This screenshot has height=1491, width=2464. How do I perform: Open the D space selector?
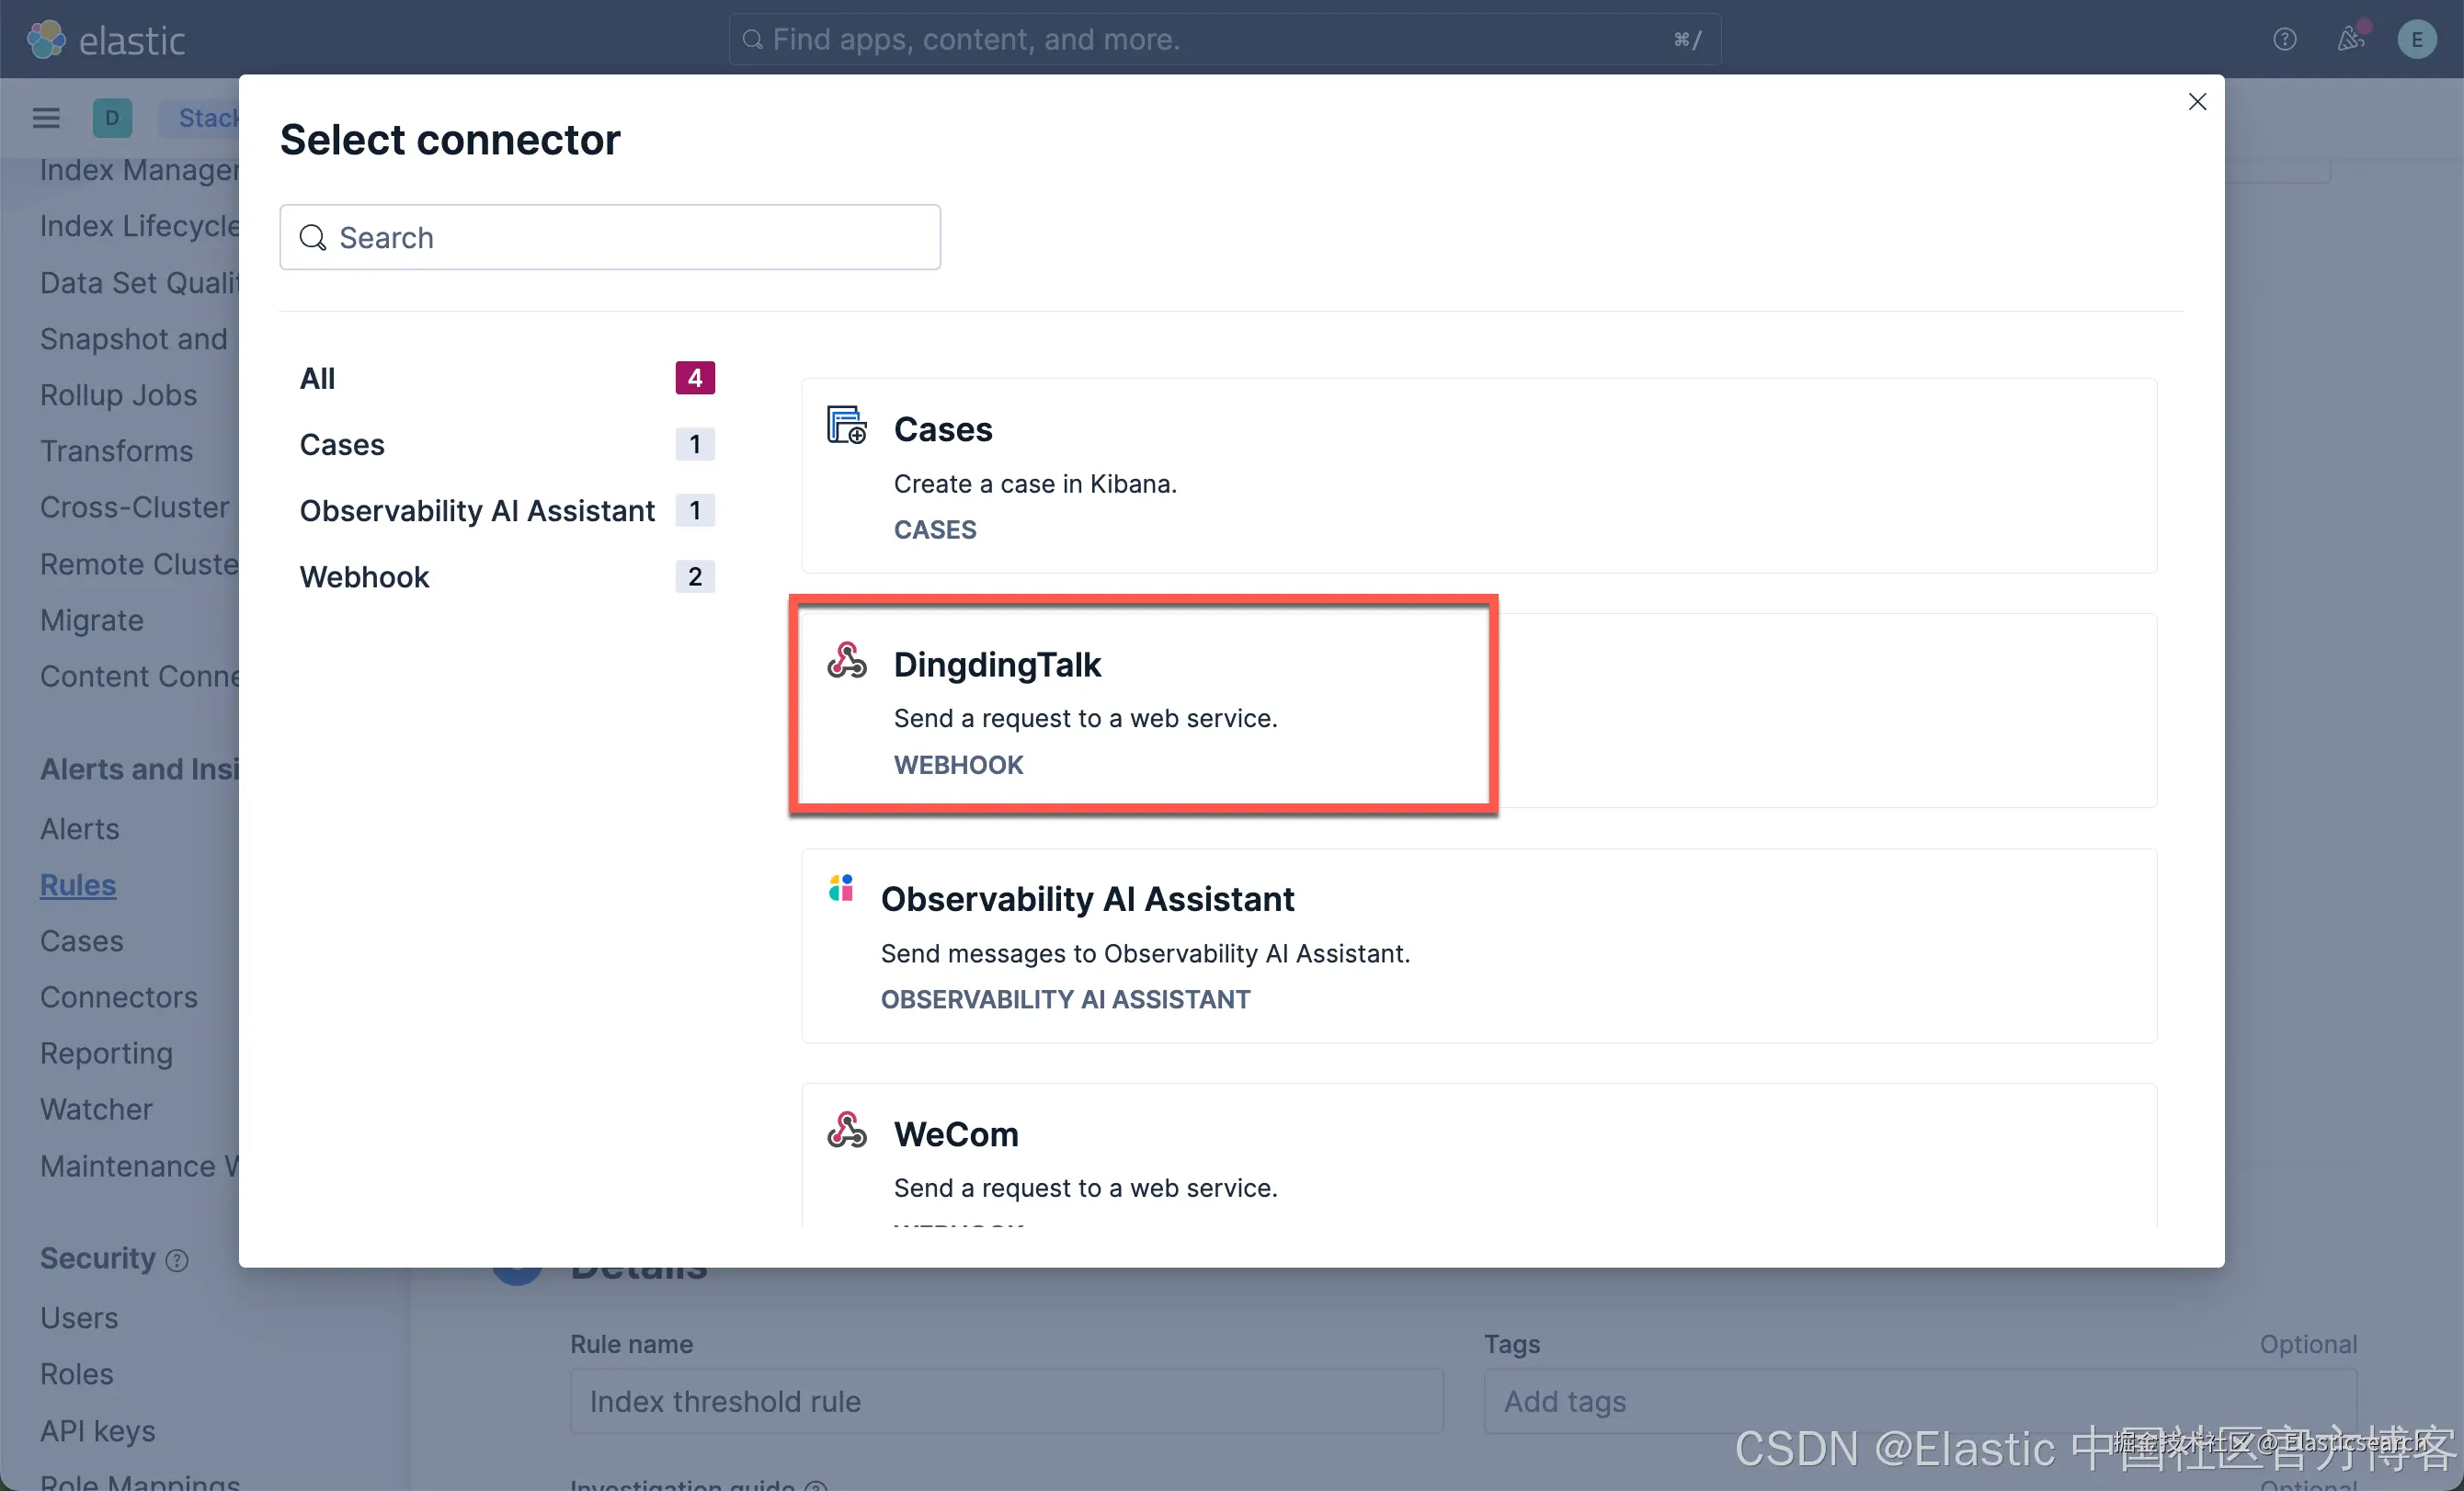coord(112,118)
